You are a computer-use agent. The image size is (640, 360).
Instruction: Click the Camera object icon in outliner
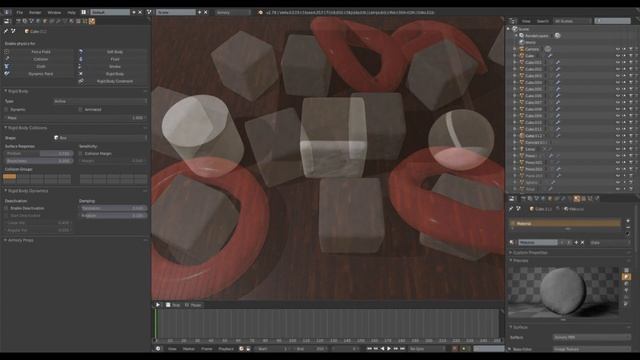pyautogui.click(x=522, y=49)
